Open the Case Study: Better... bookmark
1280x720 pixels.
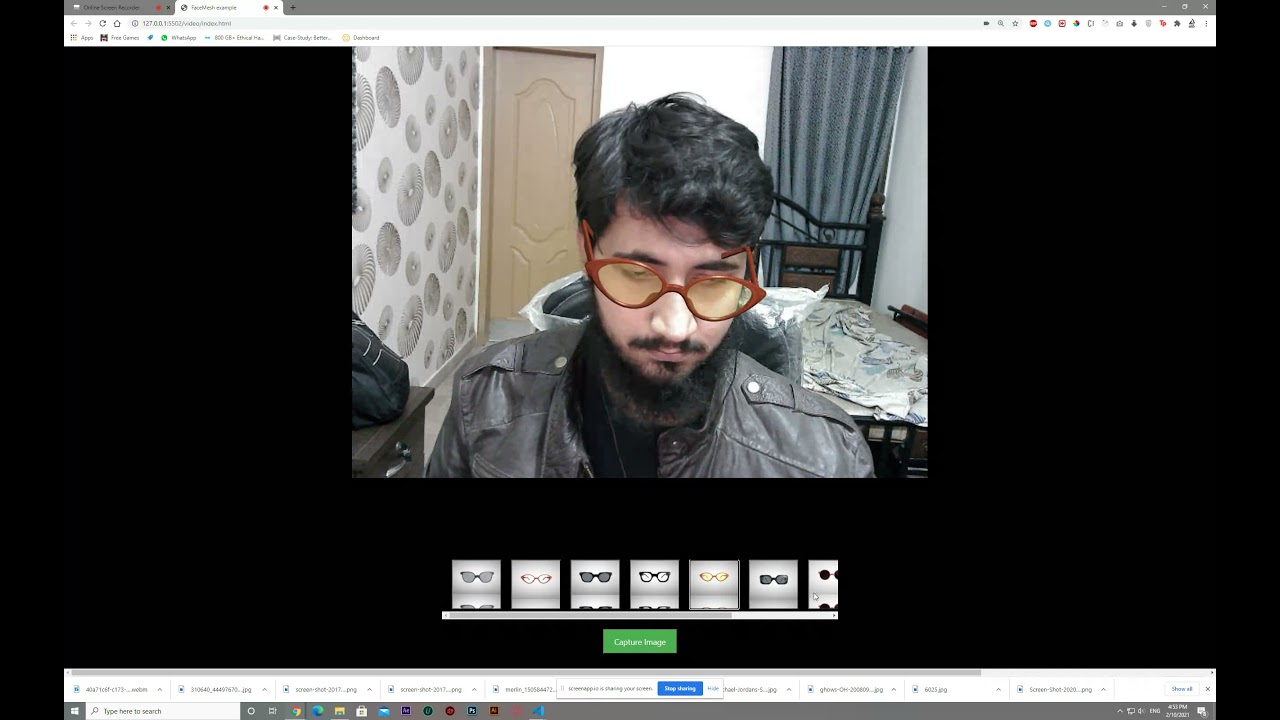(x=302, y=38)
